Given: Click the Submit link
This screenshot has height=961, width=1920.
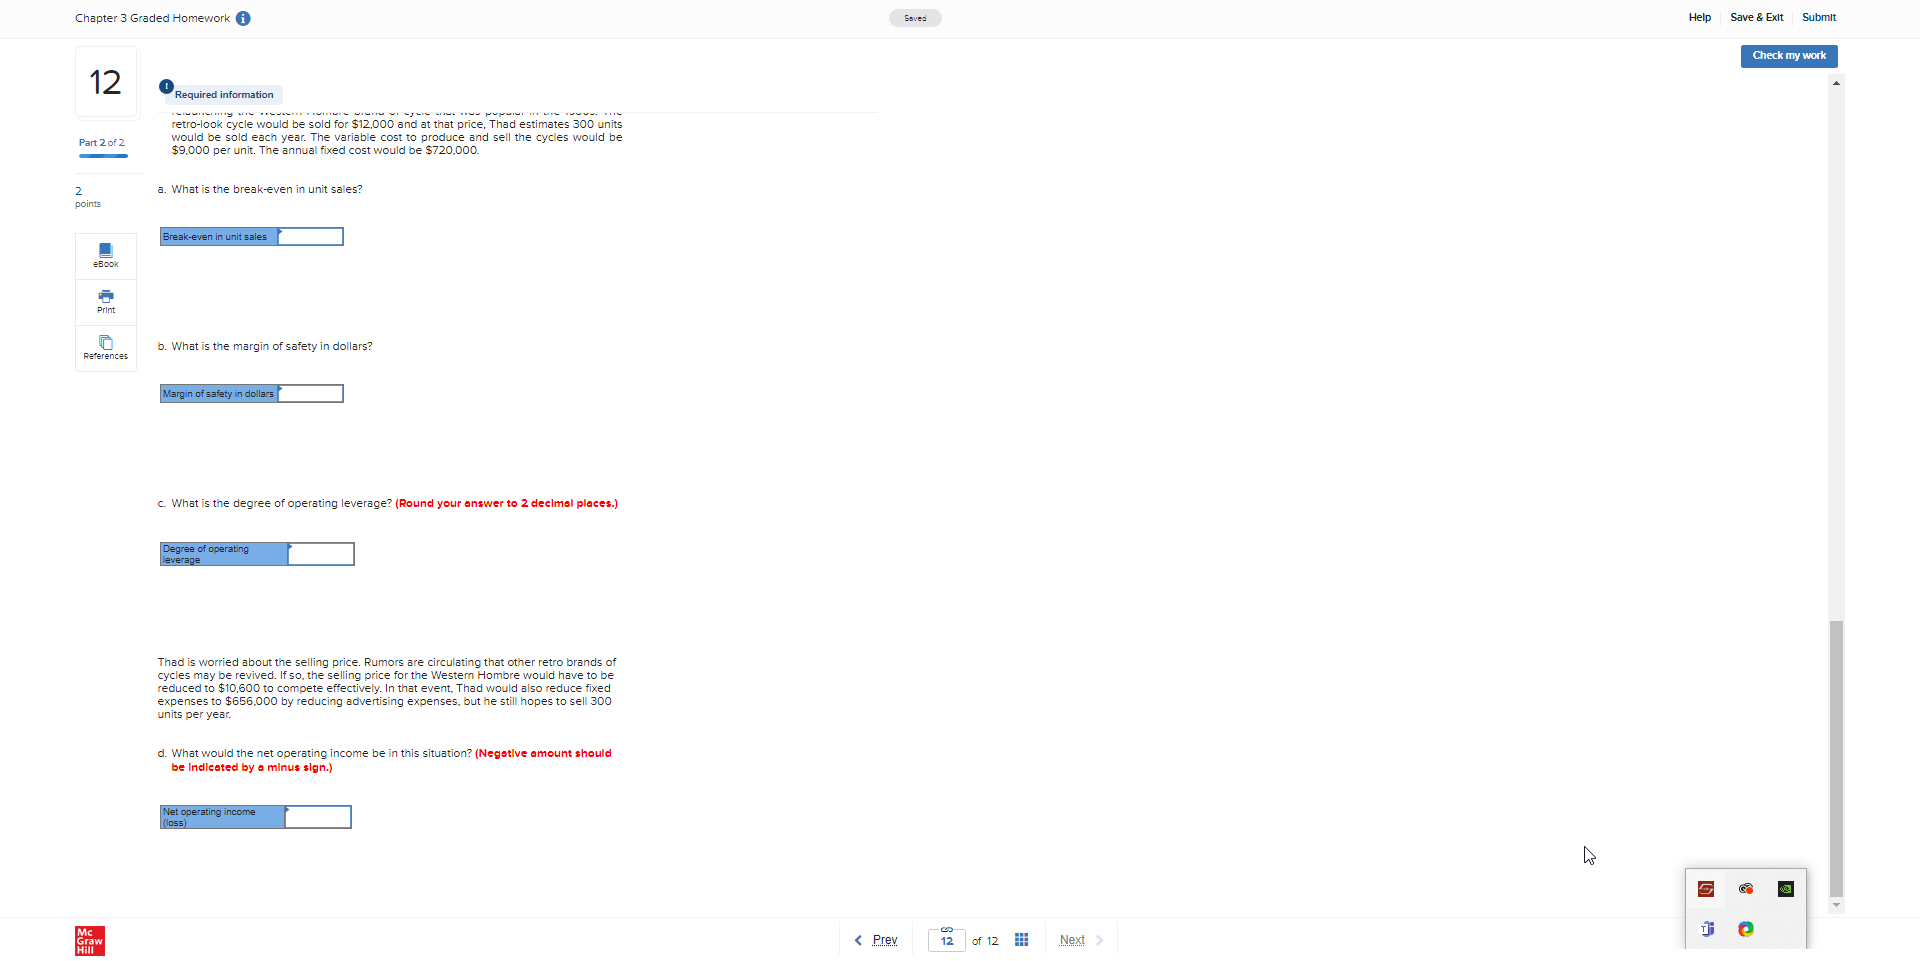Looking at the screenshot, I should point(1819,17).
